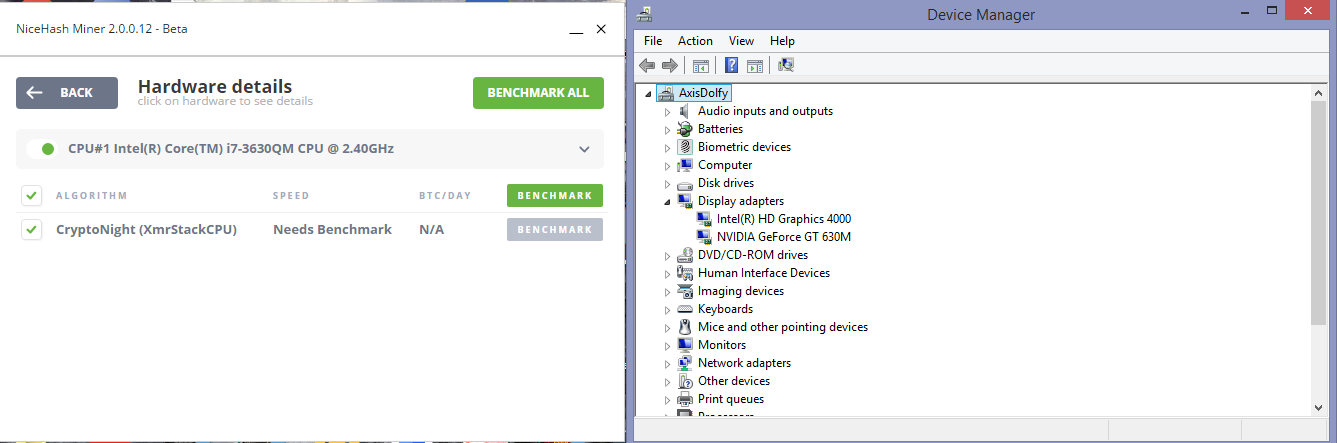Click the Print queues printer icon
Viewport: 1337px width, 443px height.
(685, 399)
